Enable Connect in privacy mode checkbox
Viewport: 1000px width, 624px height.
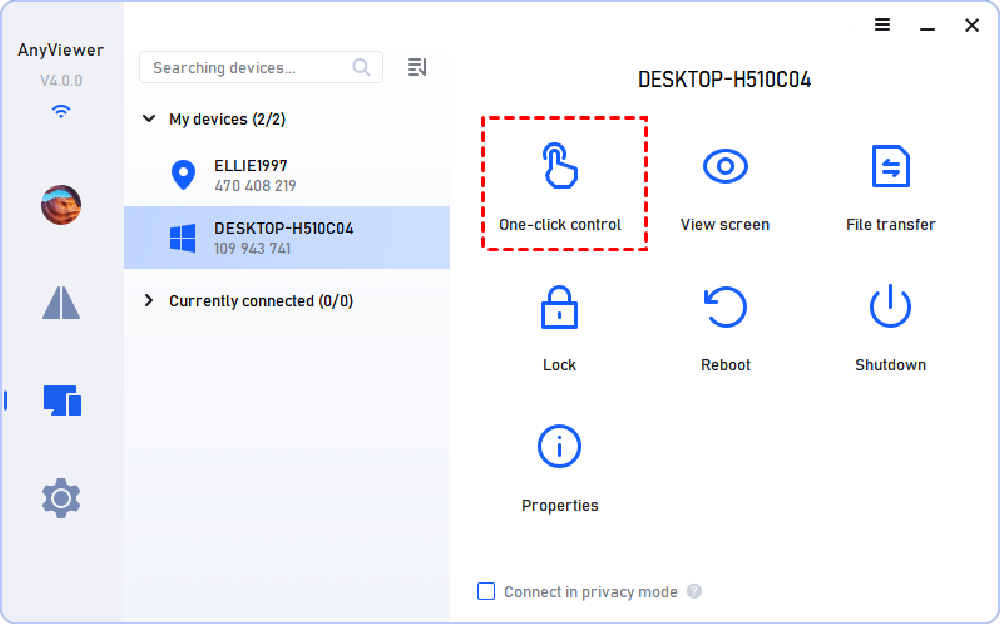coord(487,592)
